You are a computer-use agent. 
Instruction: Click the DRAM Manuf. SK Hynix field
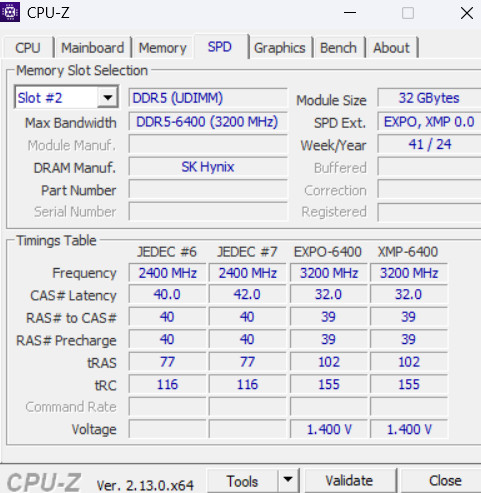coord(208,167)
